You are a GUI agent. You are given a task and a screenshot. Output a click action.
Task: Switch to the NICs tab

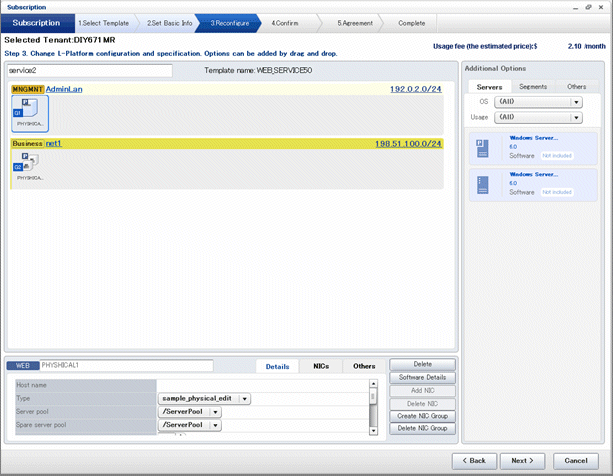pyautogui.click(x=321, y=366)
